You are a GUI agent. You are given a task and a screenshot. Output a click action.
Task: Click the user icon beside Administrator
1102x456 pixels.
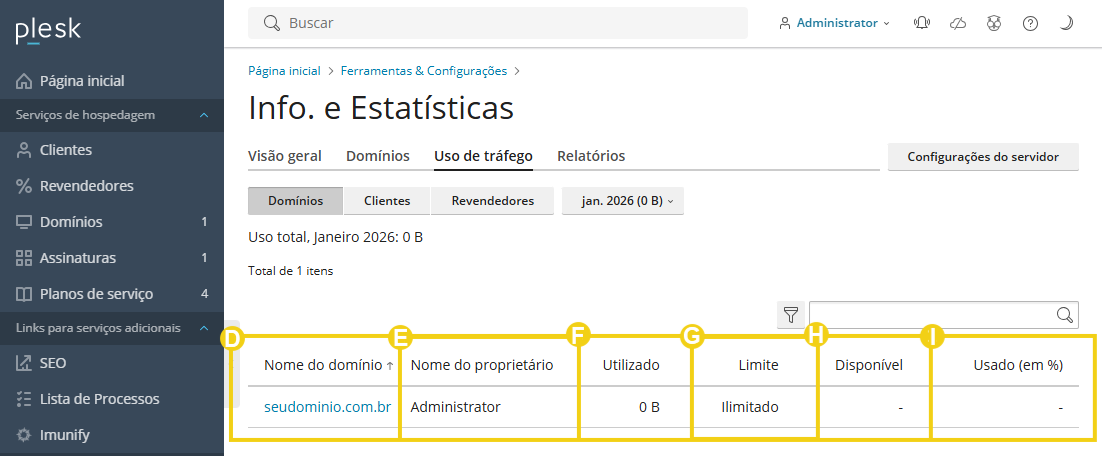[x=784, y=23]
